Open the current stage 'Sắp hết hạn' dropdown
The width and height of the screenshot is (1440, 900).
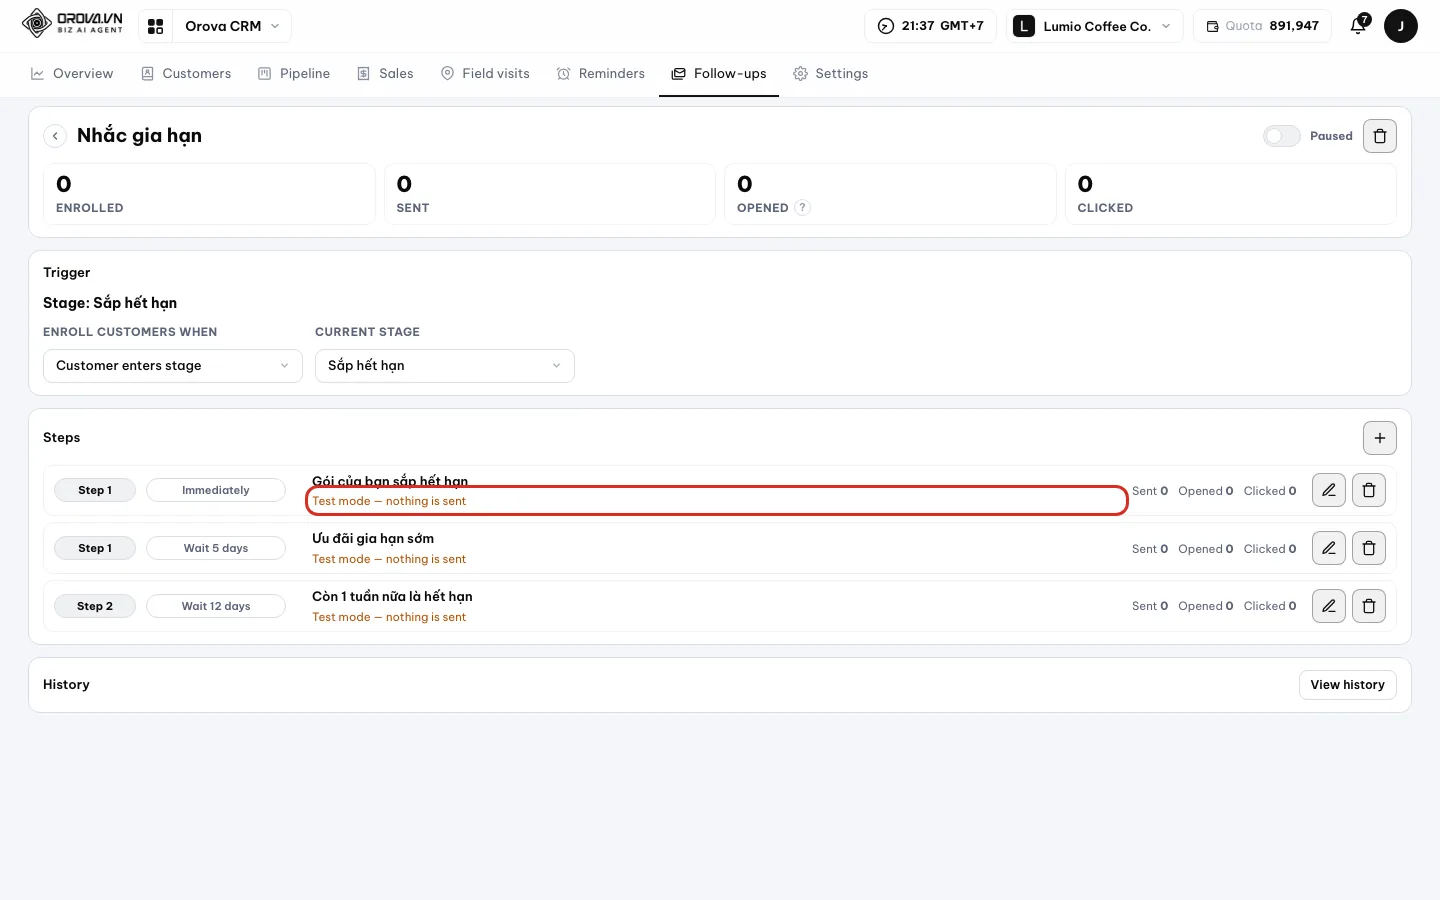click(445, 366)
